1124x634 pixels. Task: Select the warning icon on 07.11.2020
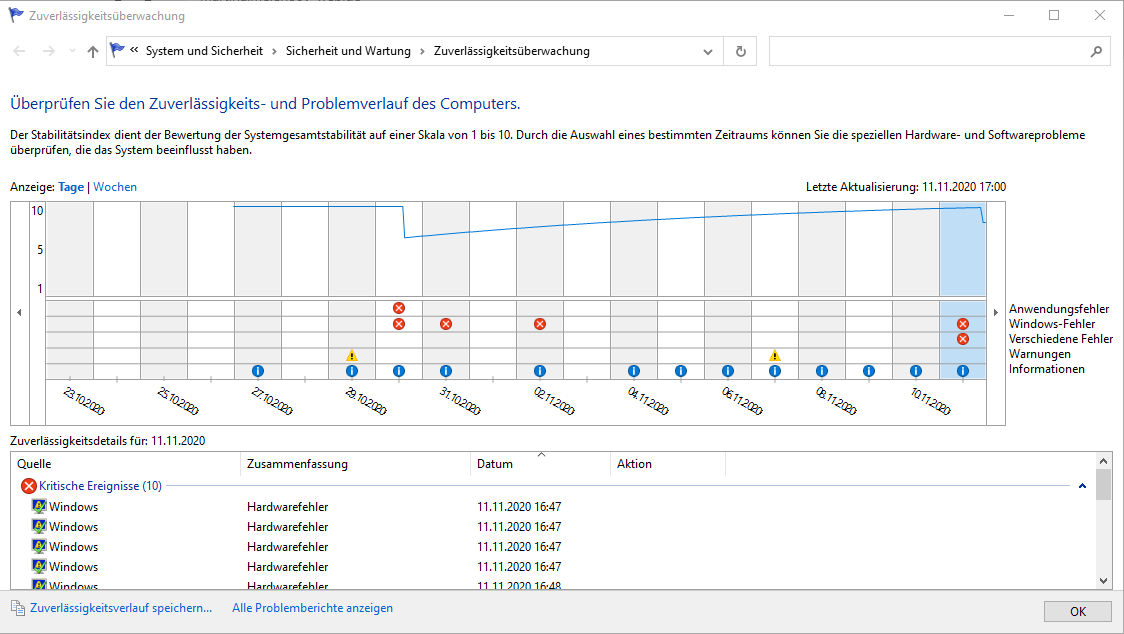point(775,355)
